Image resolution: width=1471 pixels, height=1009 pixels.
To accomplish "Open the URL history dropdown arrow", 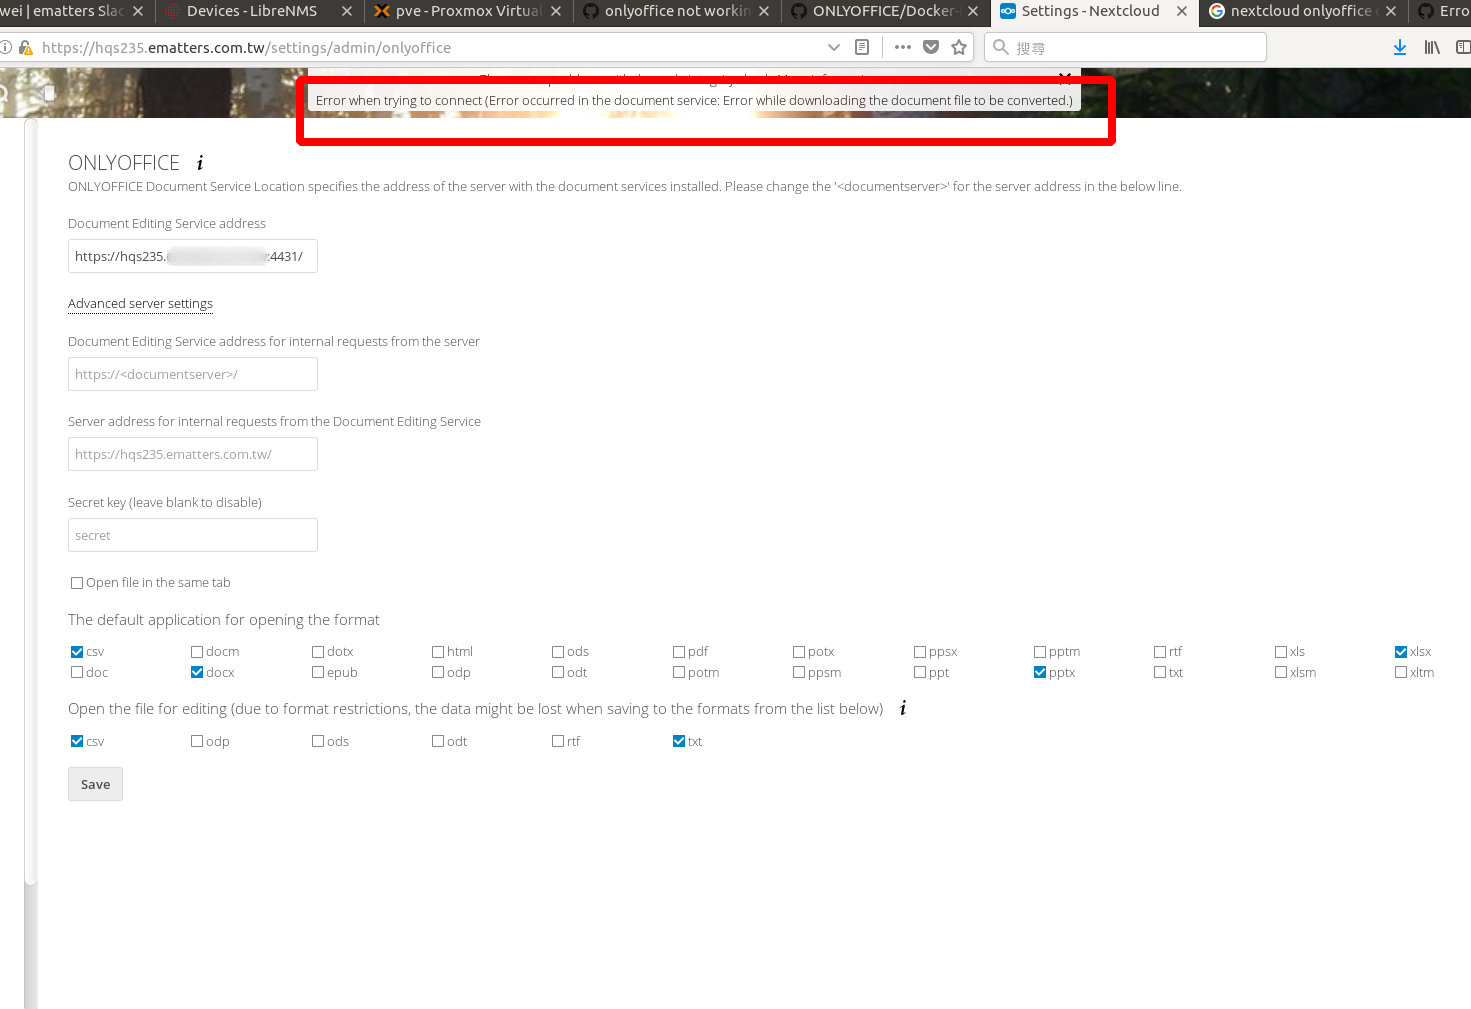I will coord(834,47).
